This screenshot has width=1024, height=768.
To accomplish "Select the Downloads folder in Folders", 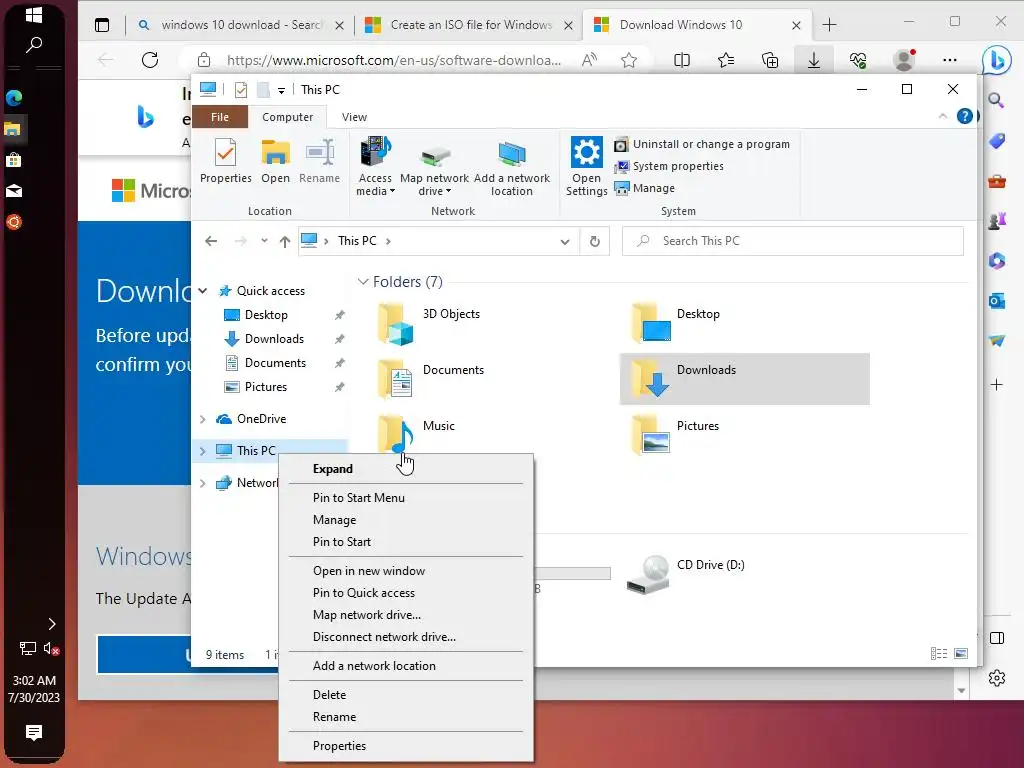I will click(x=744, y=379).
